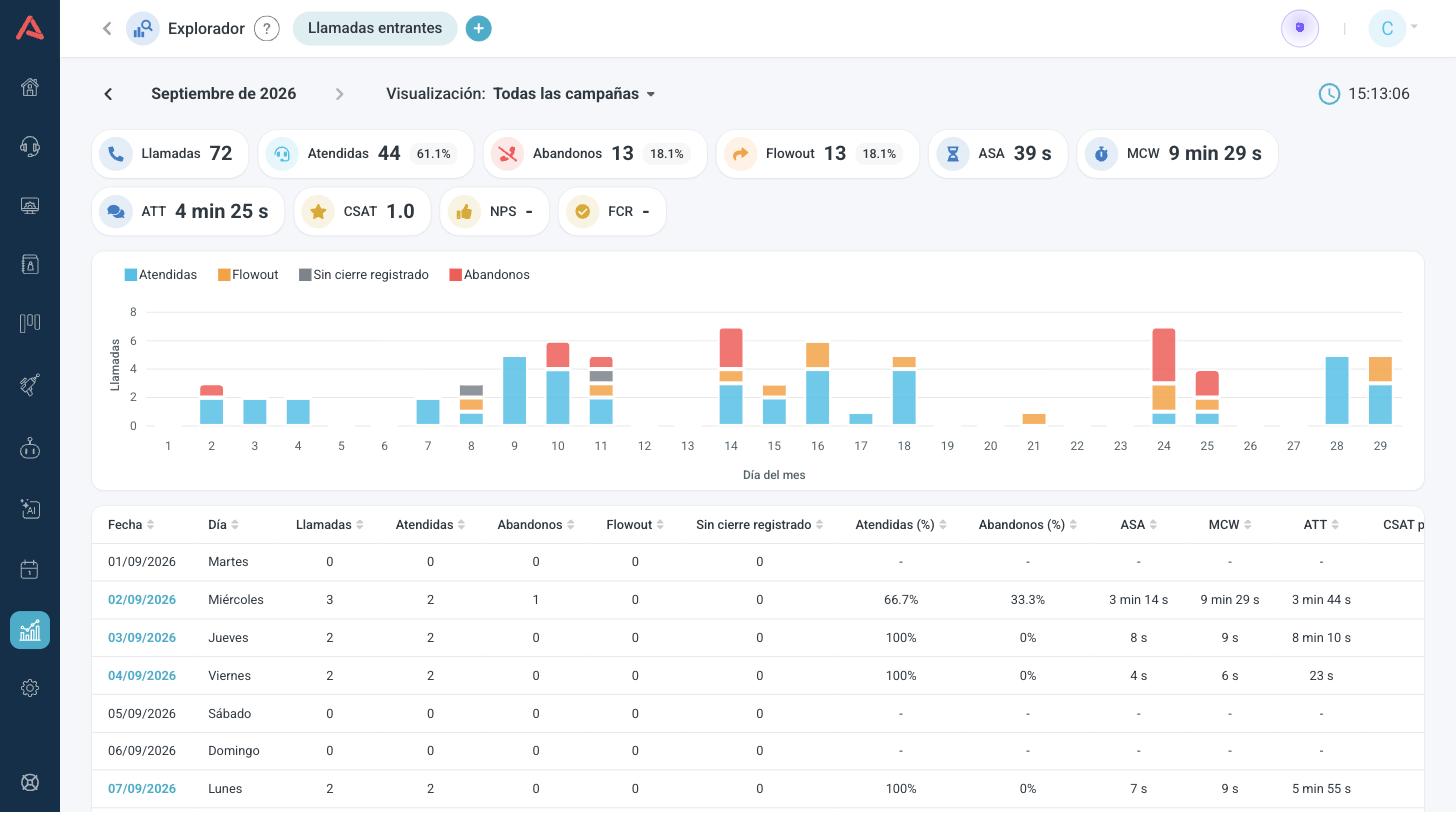Click the red Abandonos bar on day 24
This screenshot has width=1456, height=819.
[x=1164, y=357]
